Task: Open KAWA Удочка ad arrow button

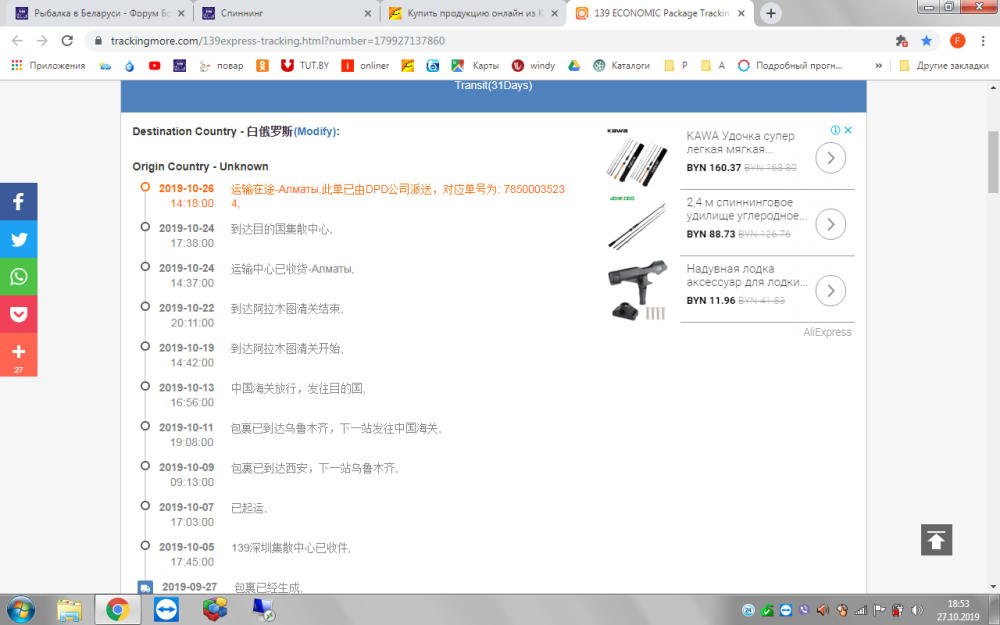Action: 831,158
